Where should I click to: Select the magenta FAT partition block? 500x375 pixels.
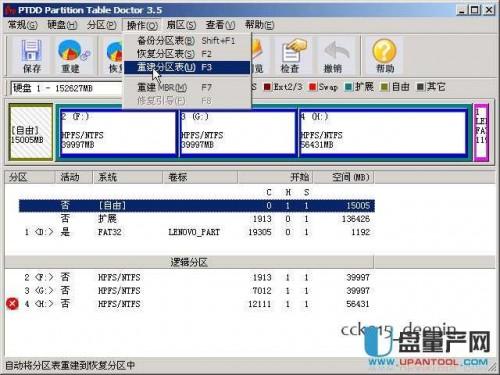tap(481, 132)
